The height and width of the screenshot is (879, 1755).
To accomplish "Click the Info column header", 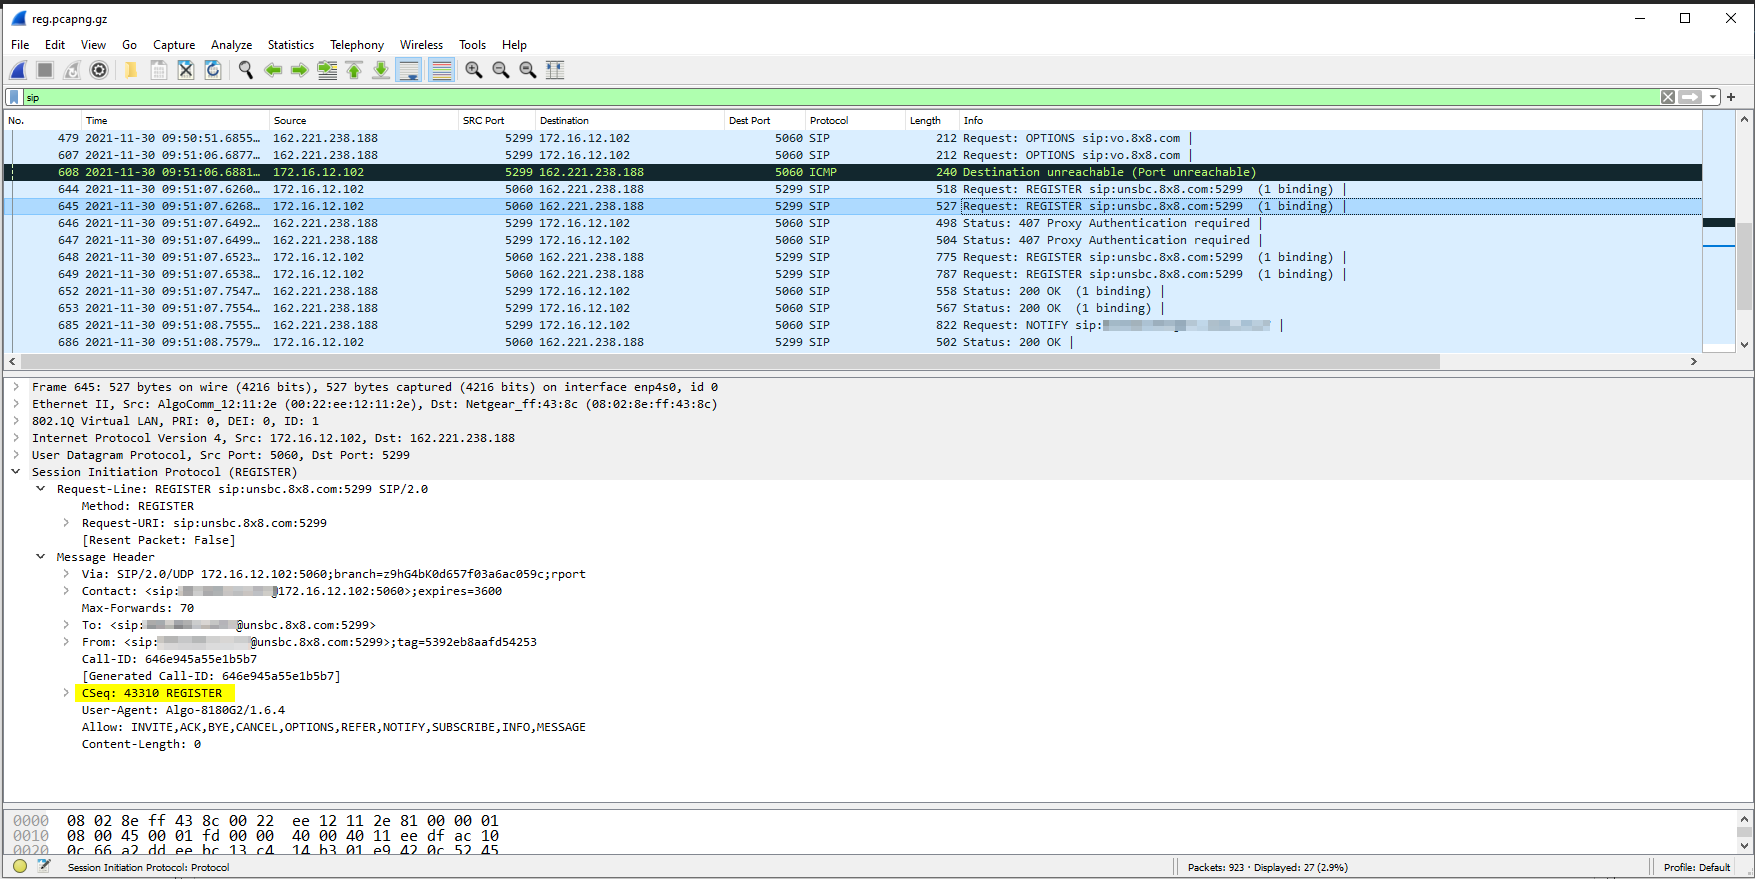I will coord(1330,121).
